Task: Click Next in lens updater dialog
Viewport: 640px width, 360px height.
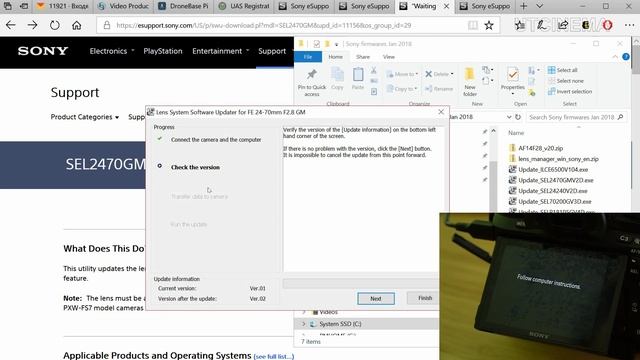Action: pos(376,298)
